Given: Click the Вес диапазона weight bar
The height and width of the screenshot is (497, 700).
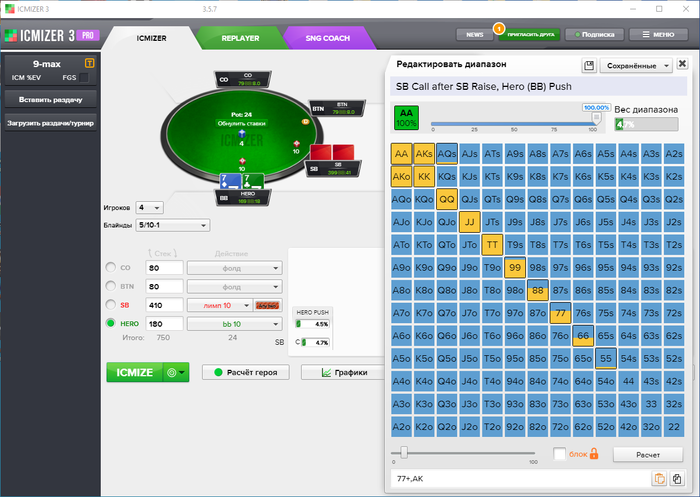Looking at the screenshot, I should click(646, 125).
